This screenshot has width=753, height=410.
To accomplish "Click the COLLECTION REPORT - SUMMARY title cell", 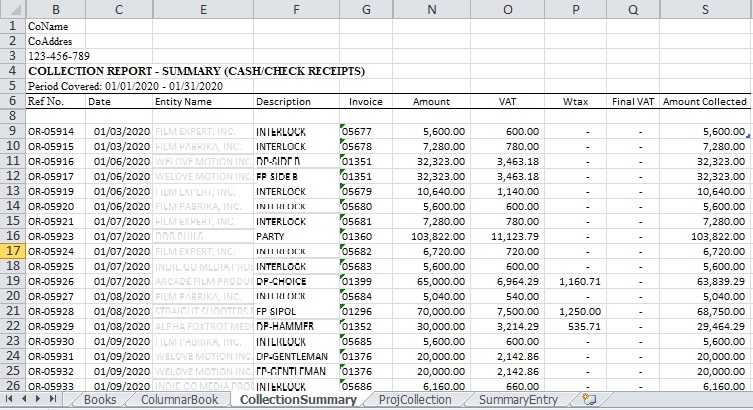I will click(196, 71).
